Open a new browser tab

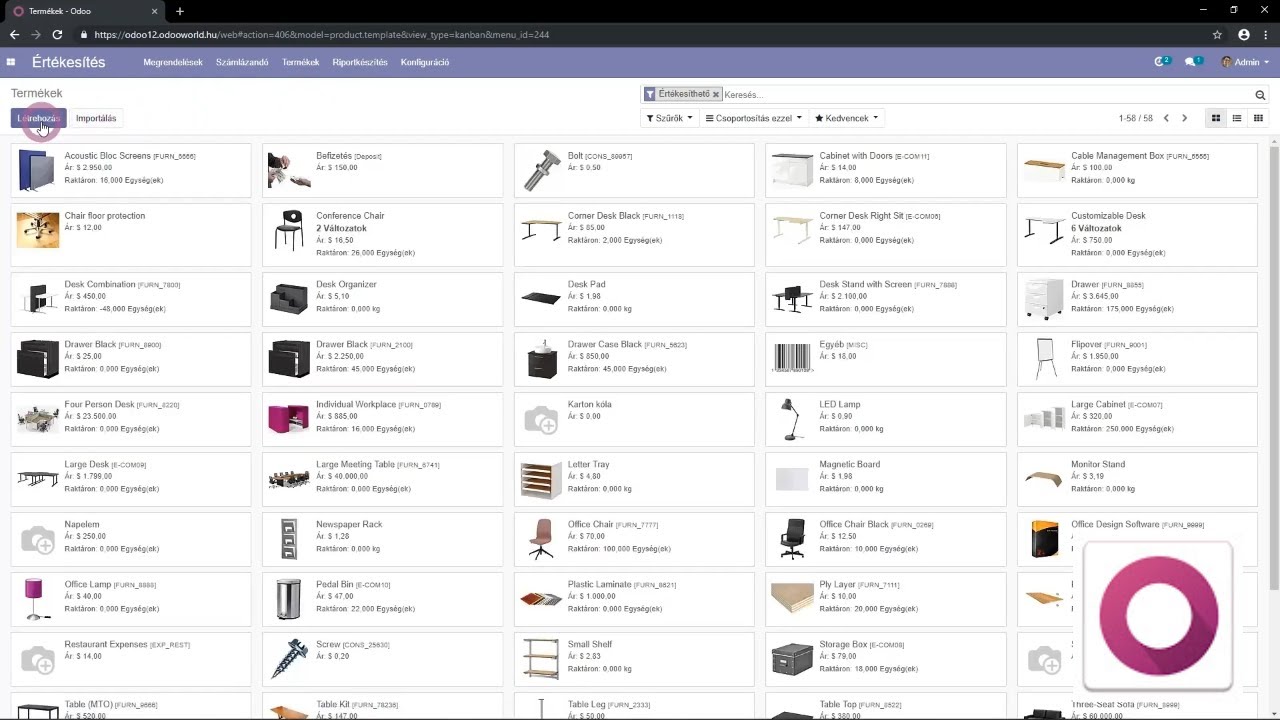[x=180, y=11]
